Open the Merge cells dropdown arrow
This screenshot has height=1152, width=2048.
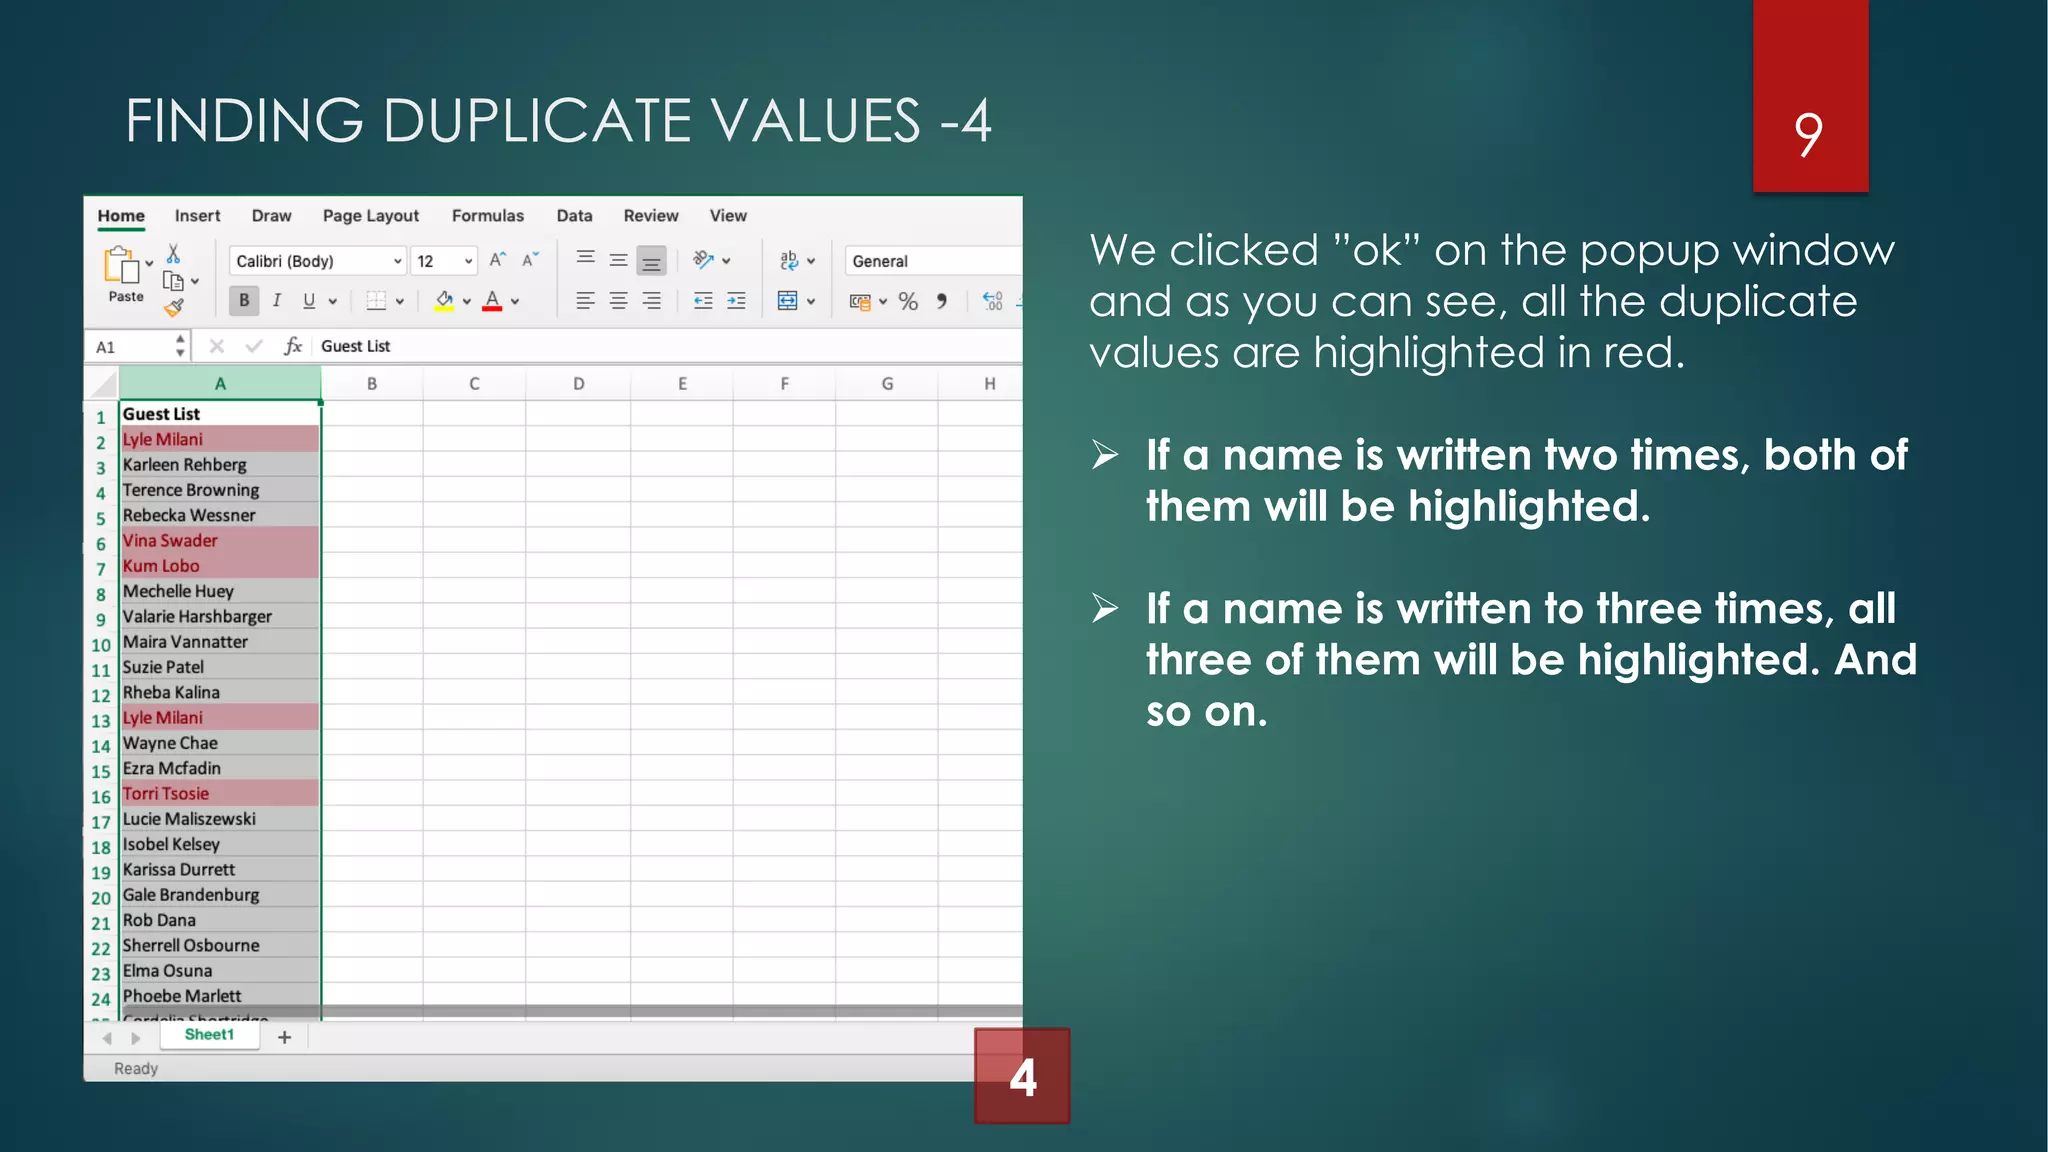[x=811, y=301]
